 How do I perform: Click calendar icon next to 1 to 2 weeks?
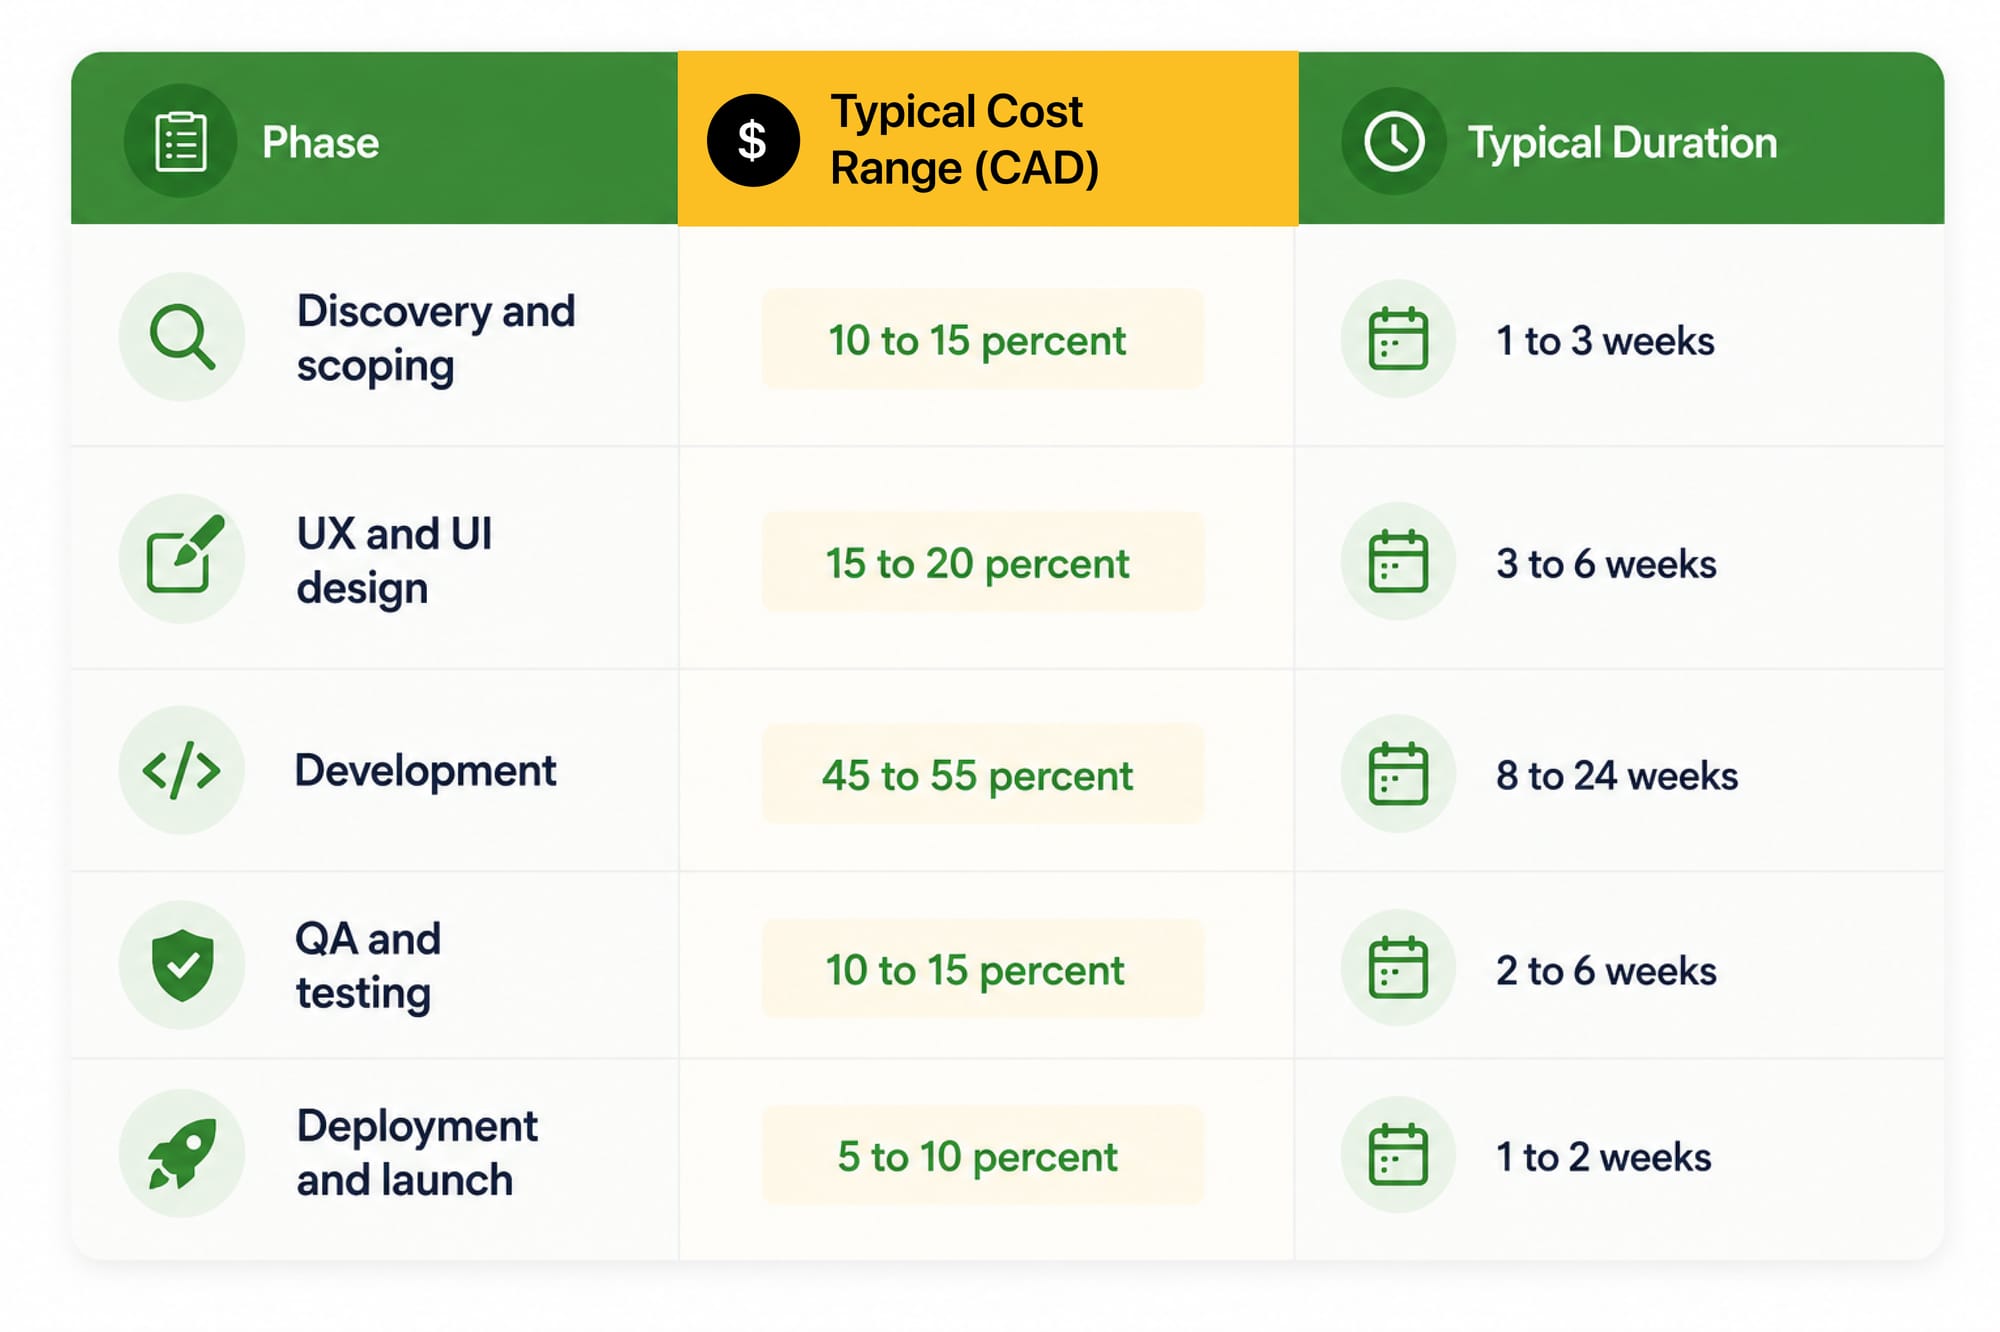coord(1398,1155)
